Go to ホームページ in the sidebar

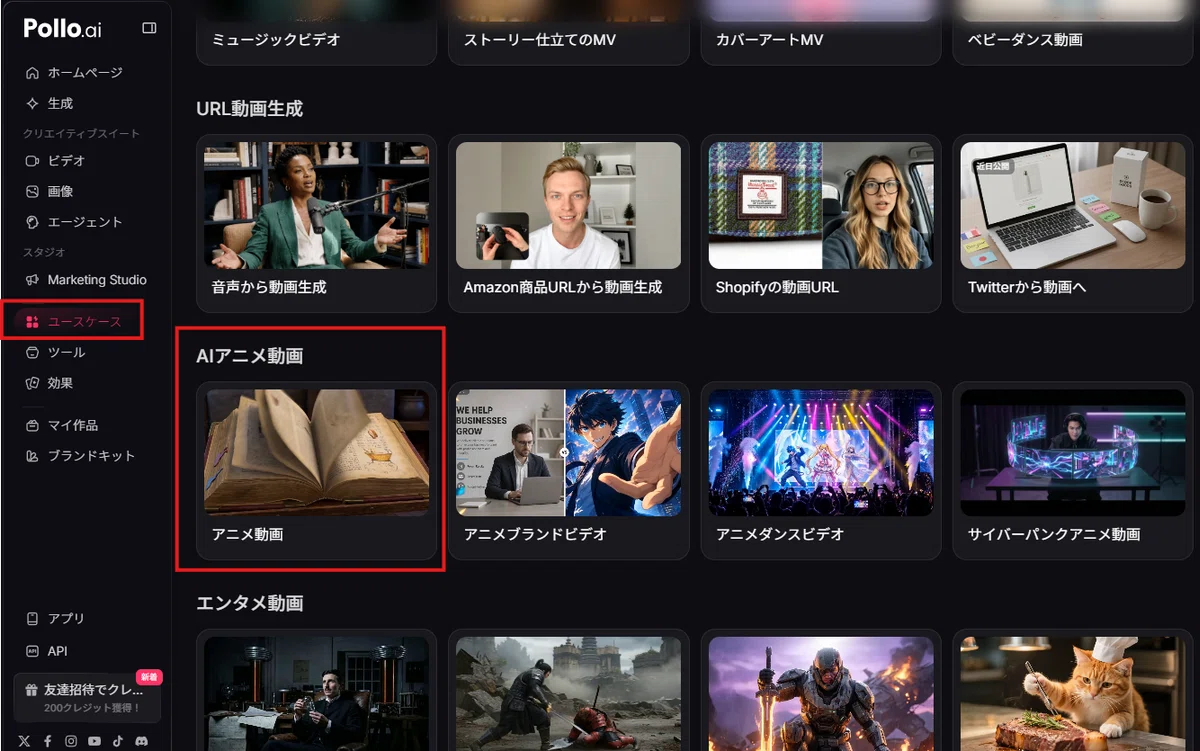pos(85,73)
